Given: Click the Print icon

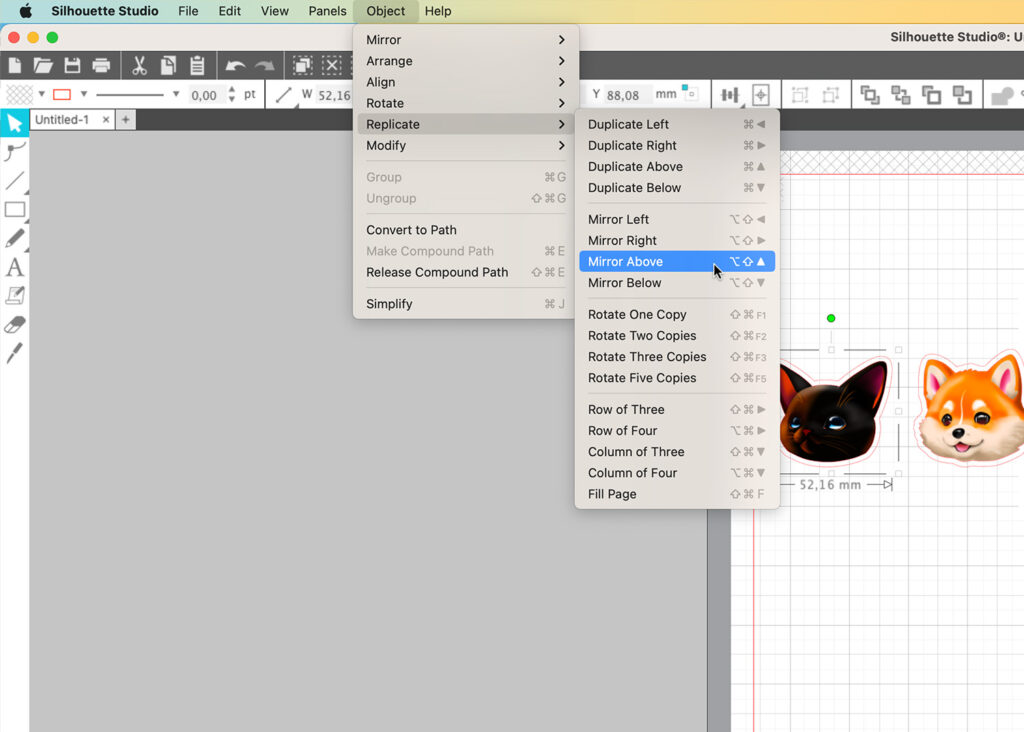Looking at the screenshot, I should point(101,66).
